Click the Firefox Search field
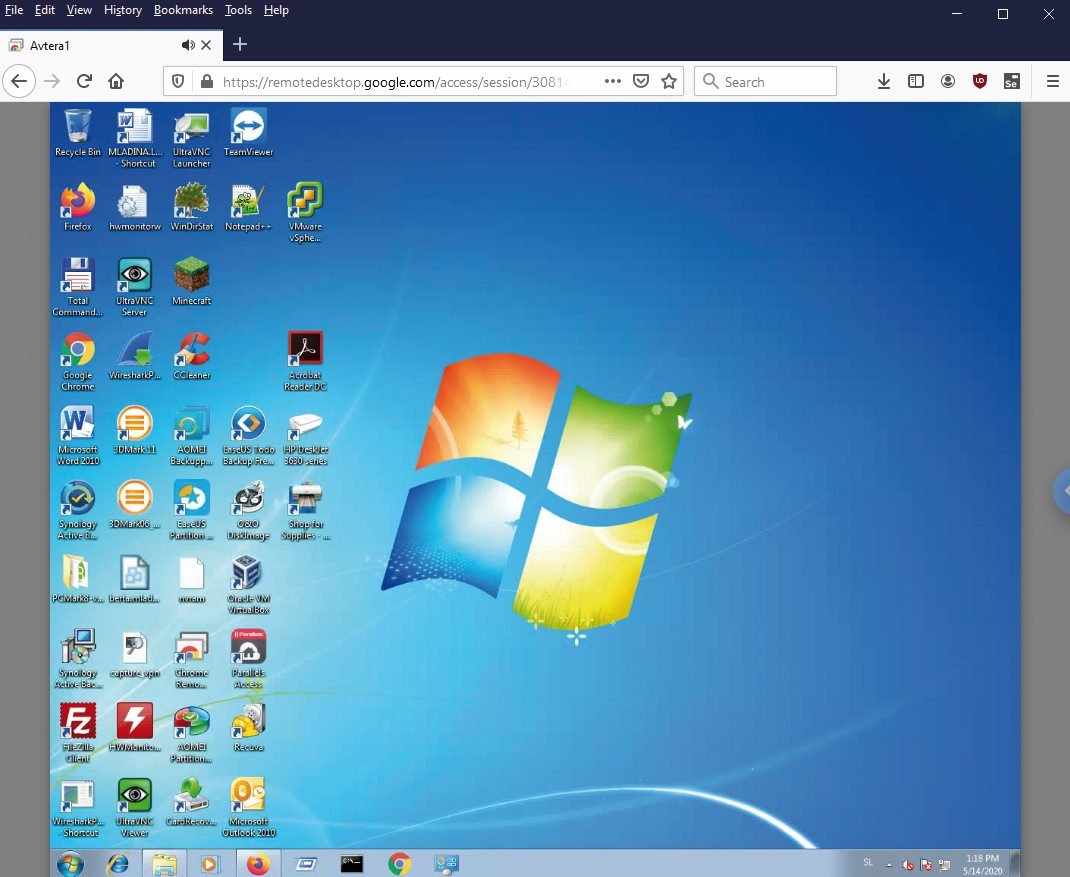 point(765,82)
